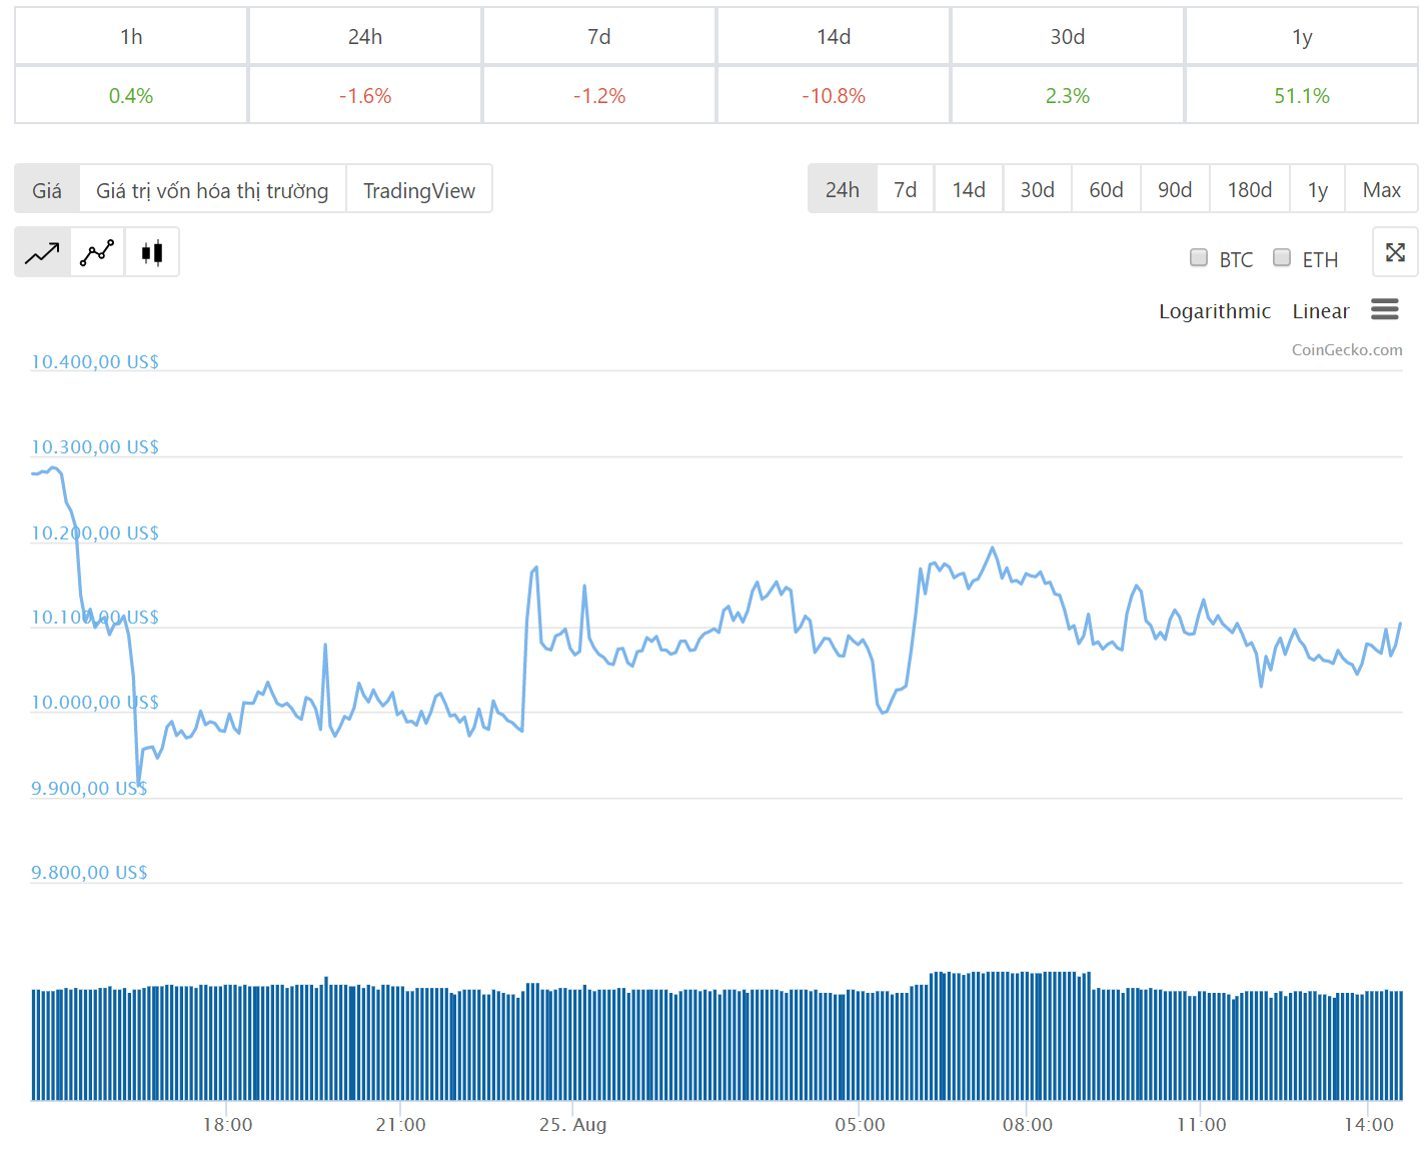The width and height of the screenshot is (1428, 1149).
Task: Enable the ETH comparison checkbox
Action: pos(1281,258)
